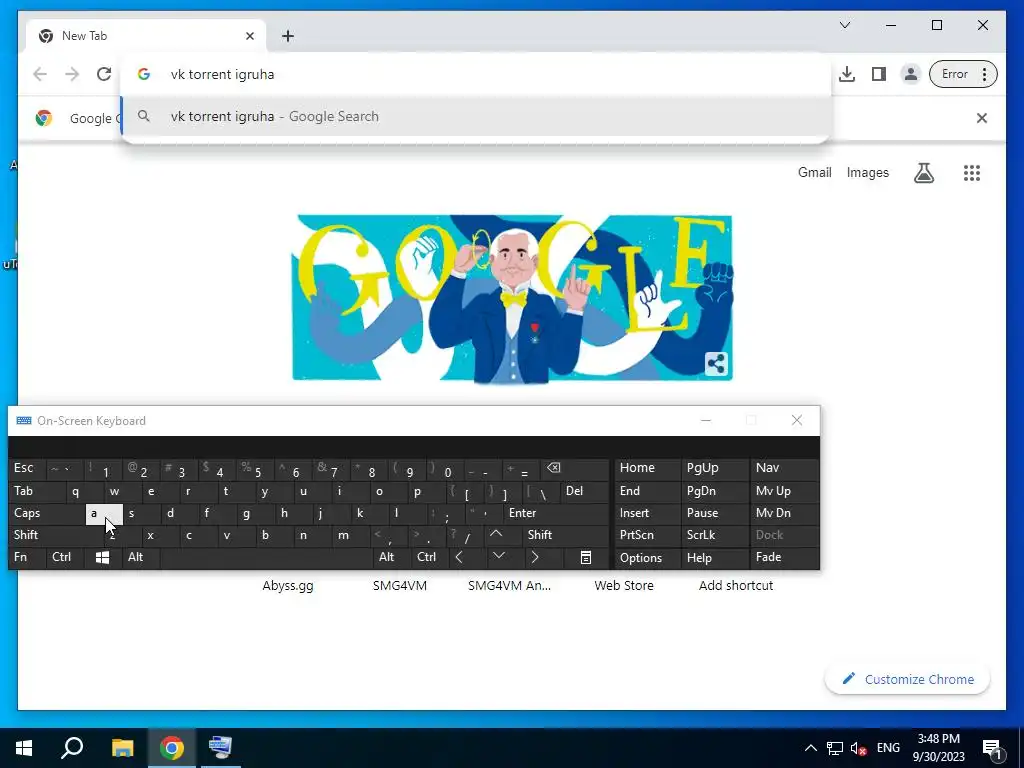Reload the page in Chrome
The image size is (1024, 768).
pos(104,74)
